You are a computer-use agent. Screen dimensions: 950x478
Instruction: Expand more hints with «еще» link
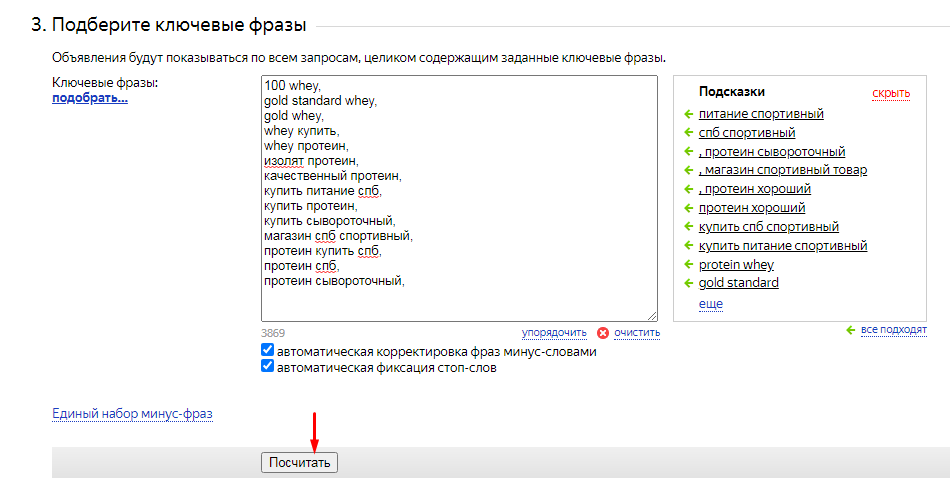click(x=710, y=304)
